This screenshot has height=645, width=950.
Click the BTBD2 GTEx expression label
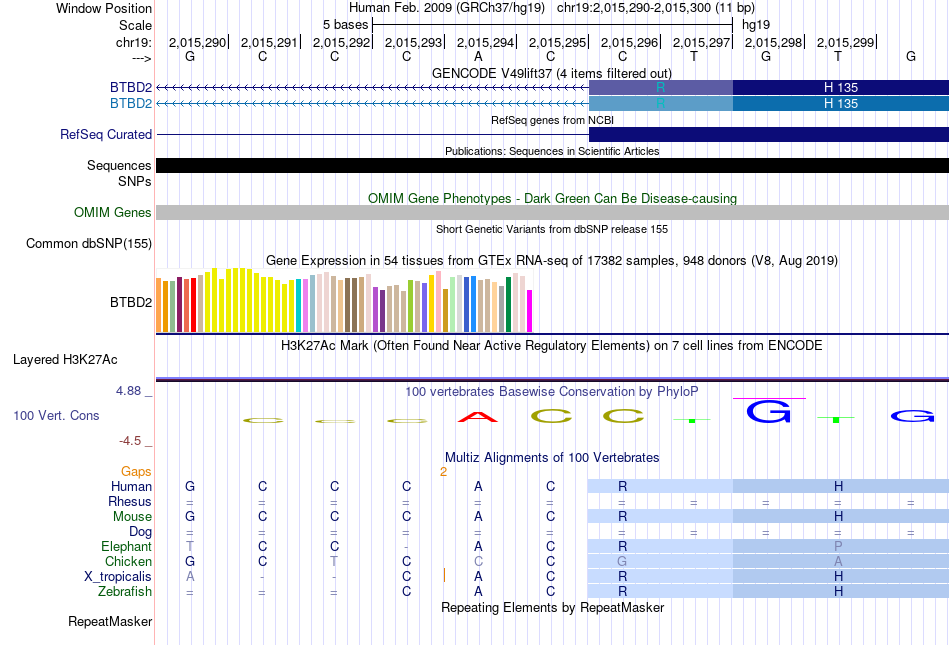click(131, 302)
